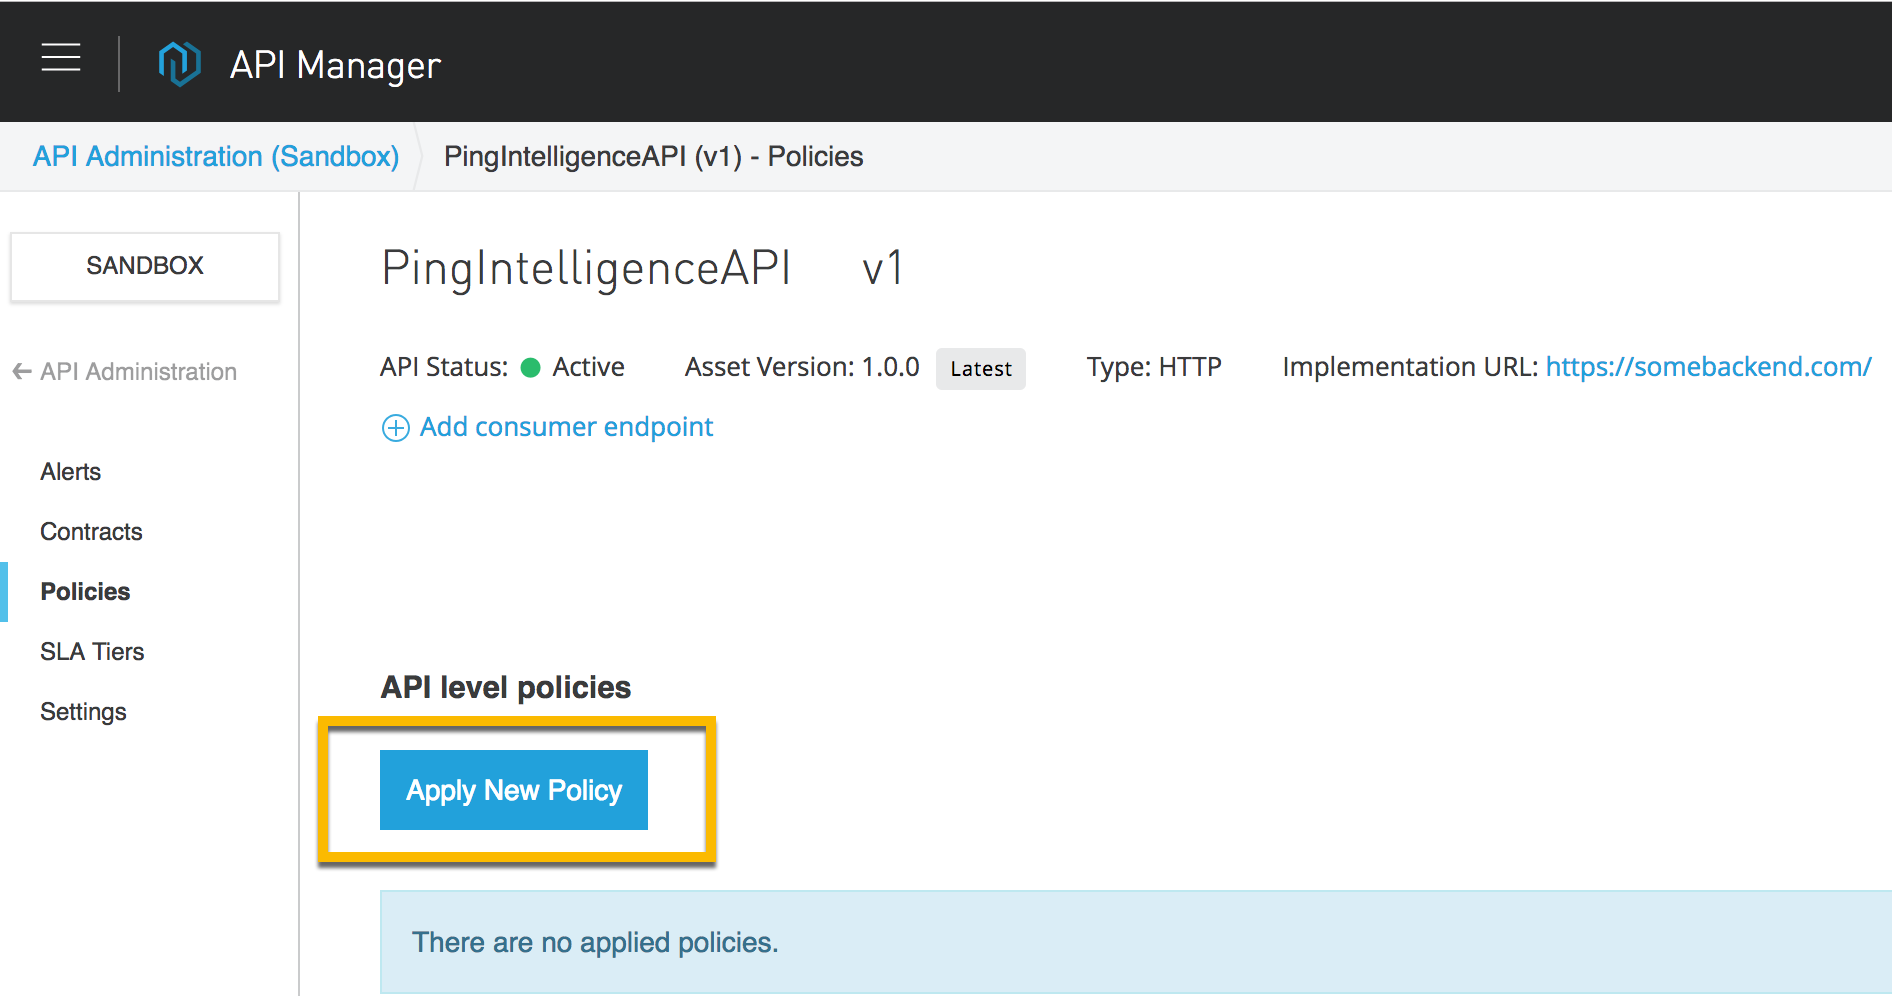
Task: Open the SLA Tiers section
Action: [x=92, y=652]
